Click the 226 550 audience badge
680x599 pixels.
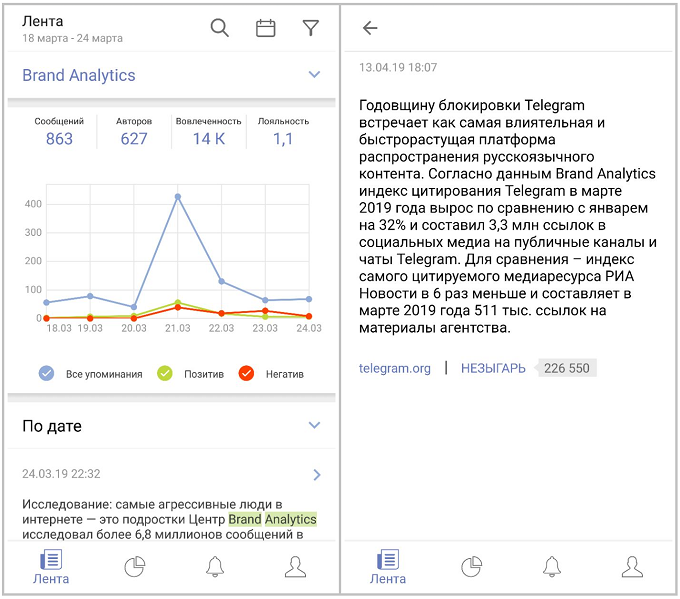coord(567,368)
